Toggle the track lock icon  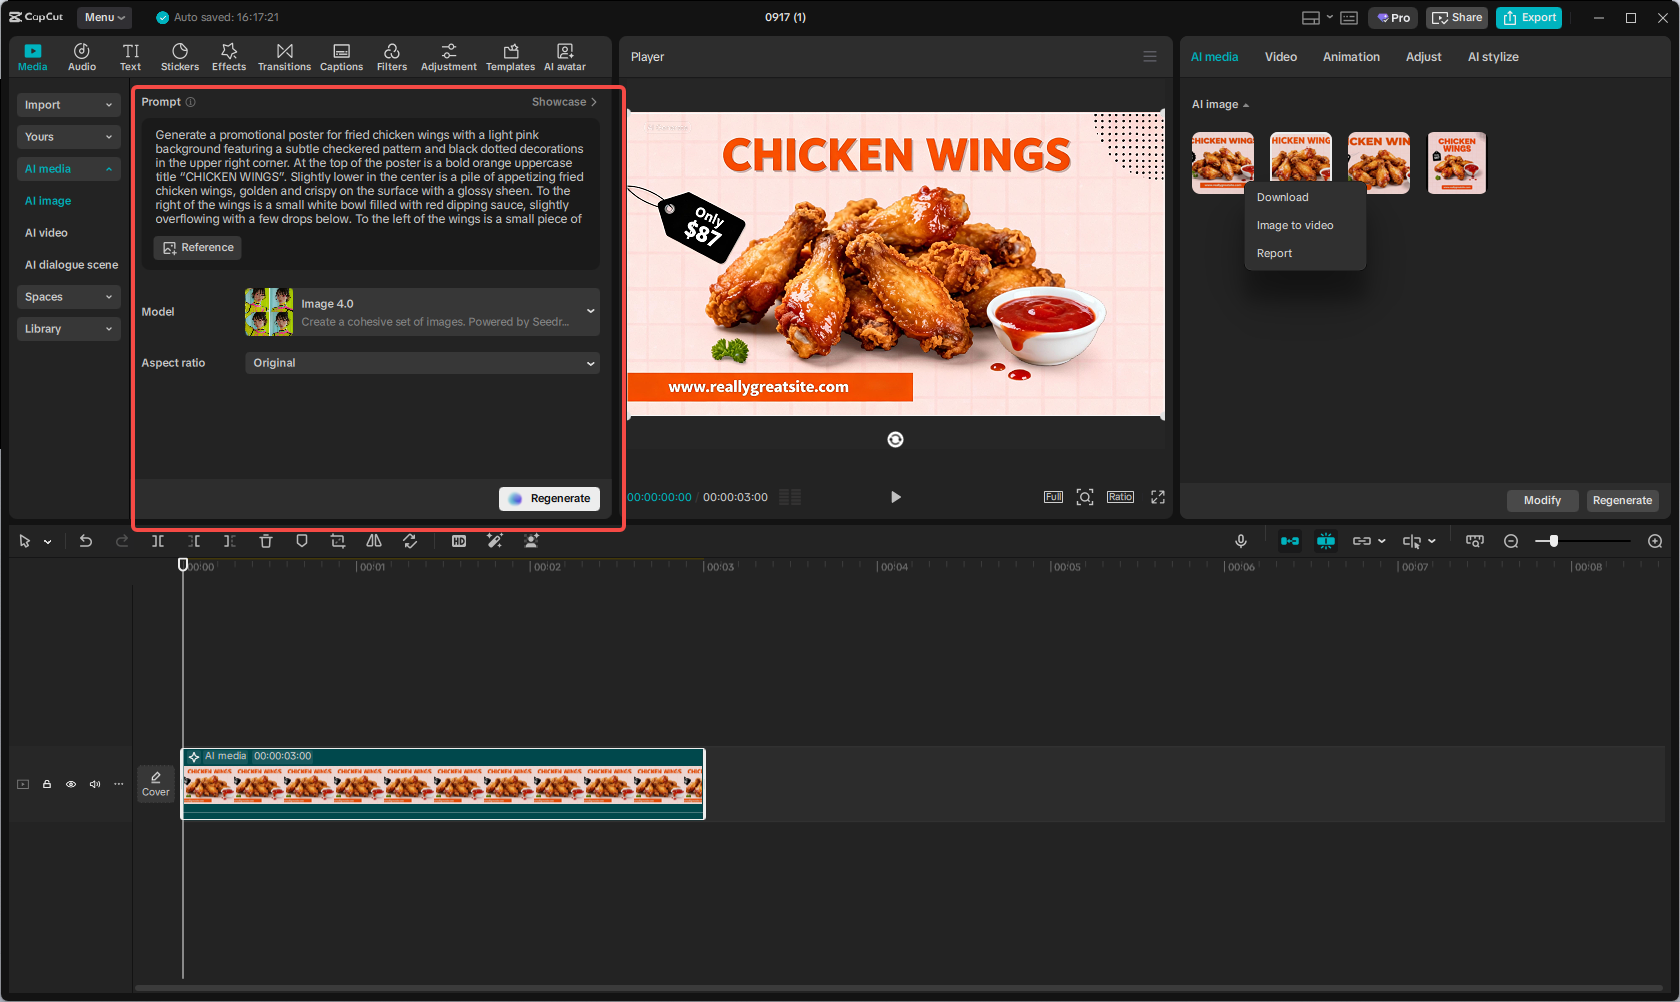coord(47,784)
